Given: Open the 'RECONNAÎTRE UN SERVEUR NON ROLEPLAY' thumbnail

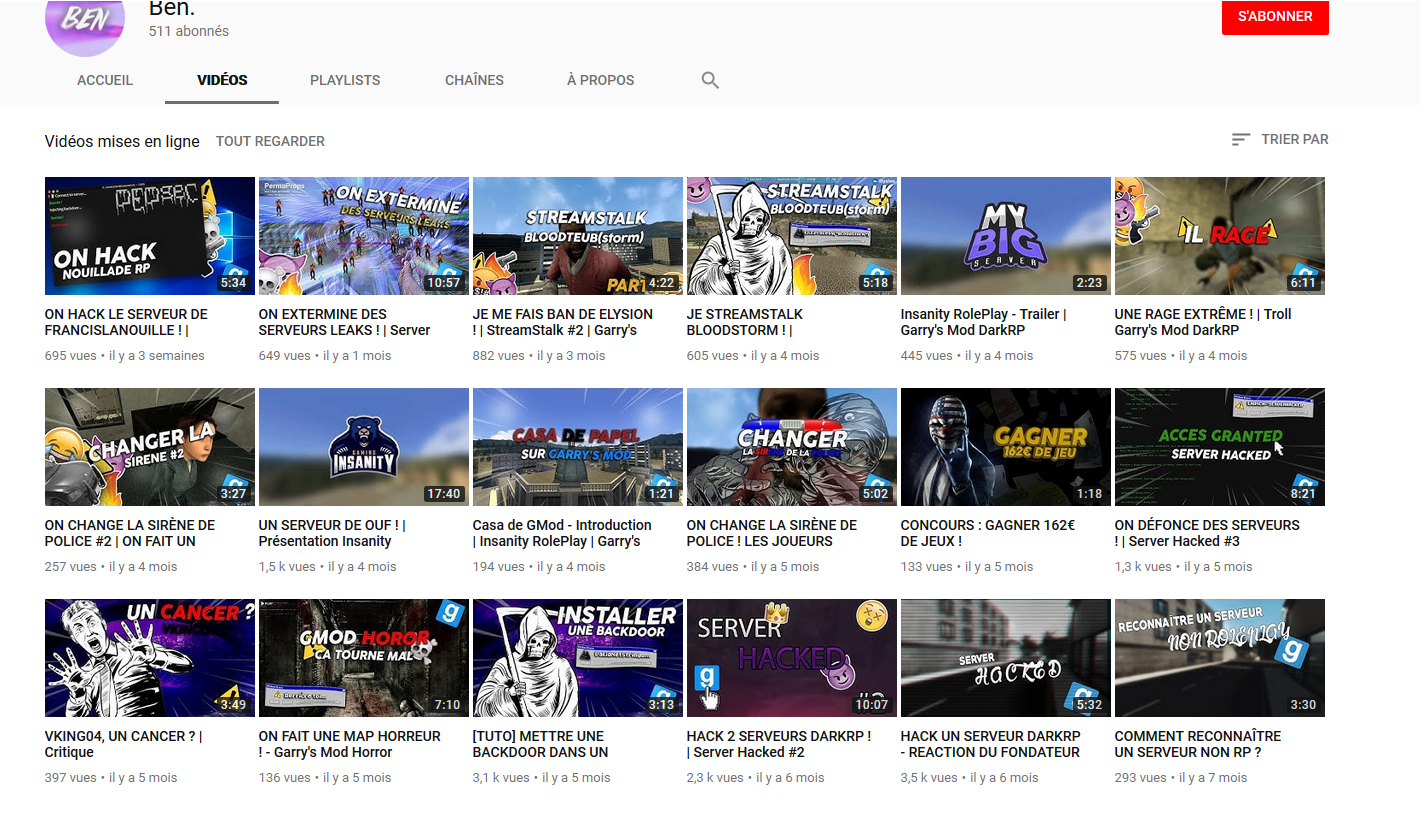Looking at the screenshot, I should point(1220,658).
